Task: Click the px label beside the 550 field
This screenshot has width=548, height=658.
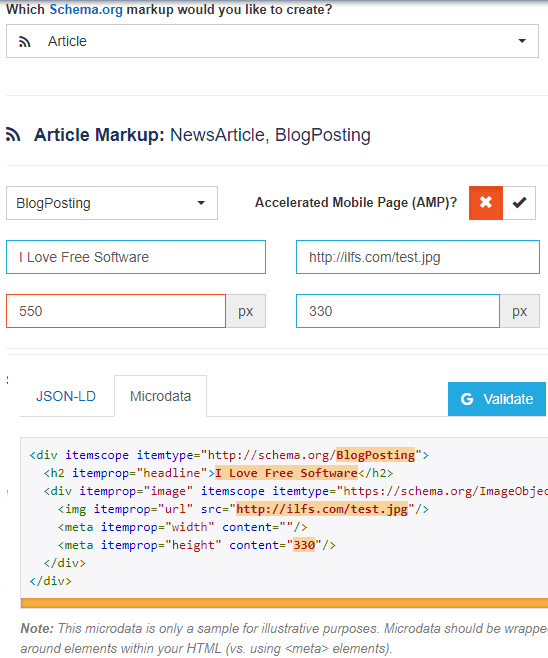Action: pyautogui.click(x=246, y=311)
